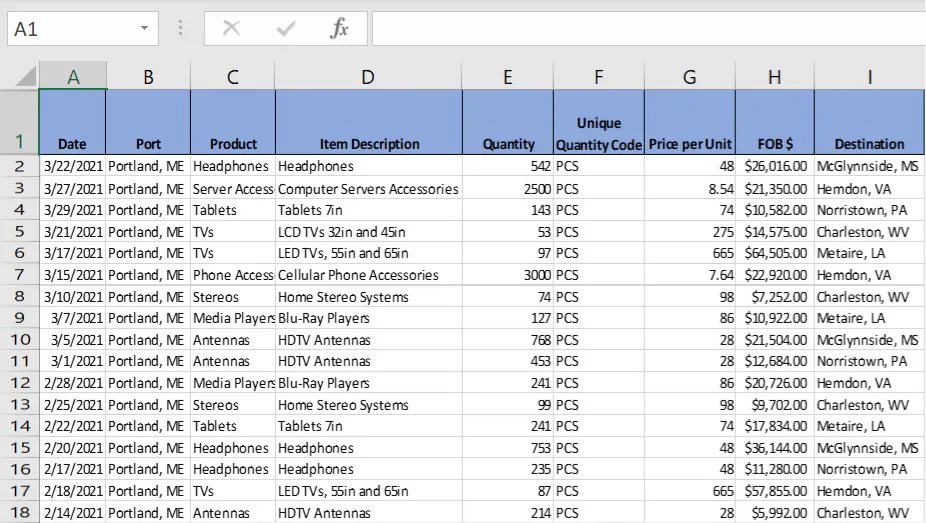Click the cell with quantity 3000
926x523 pixels.
507,275
